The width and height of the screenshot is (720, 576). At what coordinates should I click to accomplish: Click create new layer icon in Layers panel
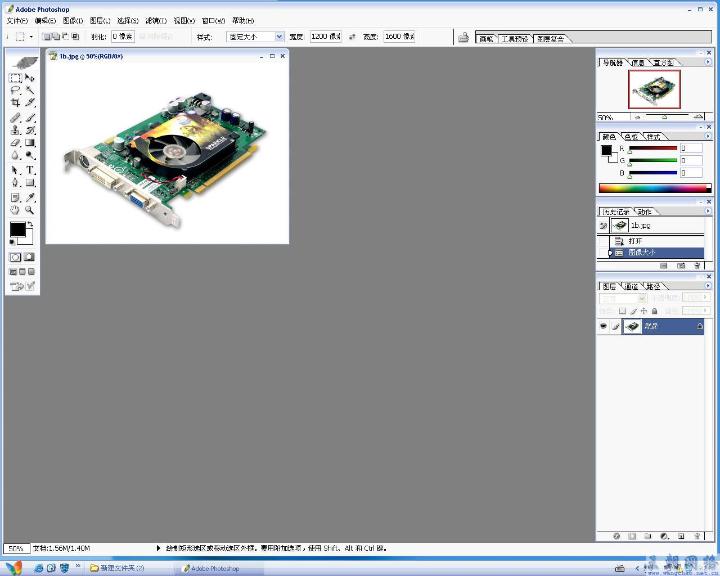click(x=681, y=536)
